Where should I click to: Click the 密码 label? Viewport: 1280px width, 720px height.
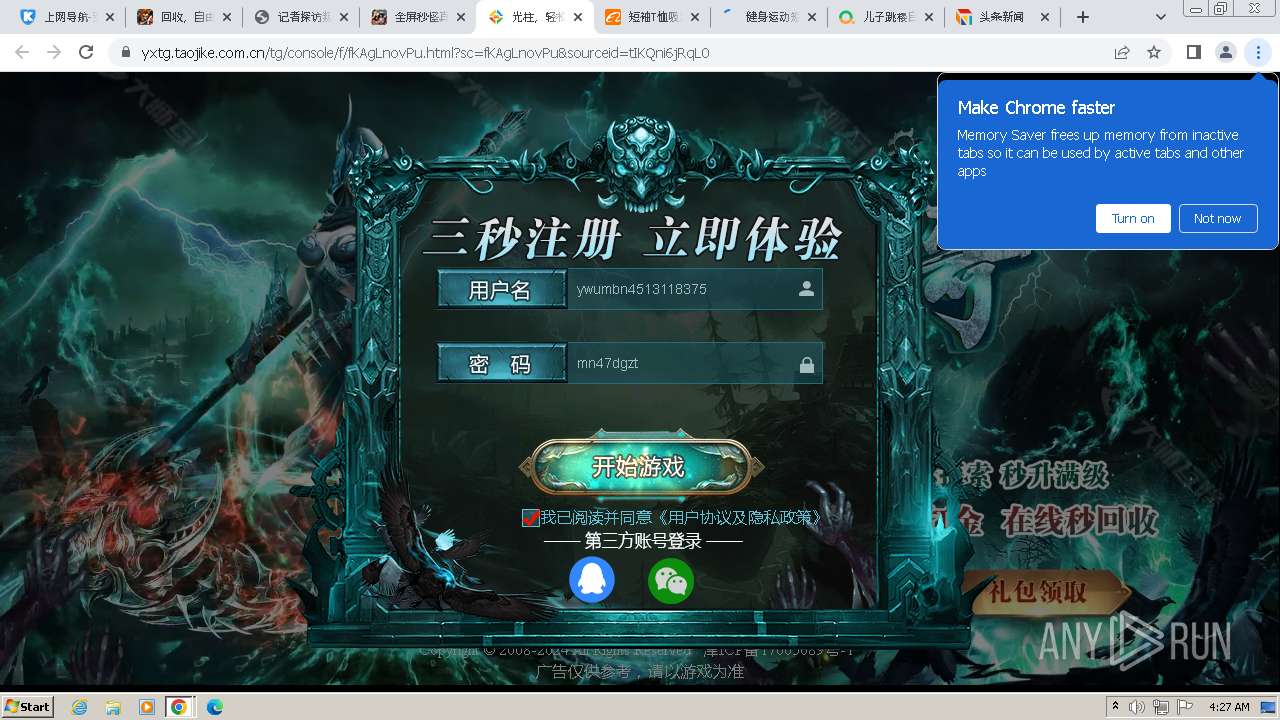pos(501,364)
